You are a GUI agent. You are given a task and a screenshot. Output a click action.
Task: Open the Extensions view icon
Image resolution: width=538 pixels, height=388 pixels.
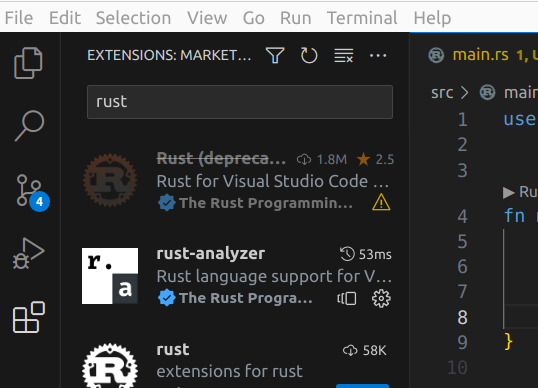tap(29, 317)
